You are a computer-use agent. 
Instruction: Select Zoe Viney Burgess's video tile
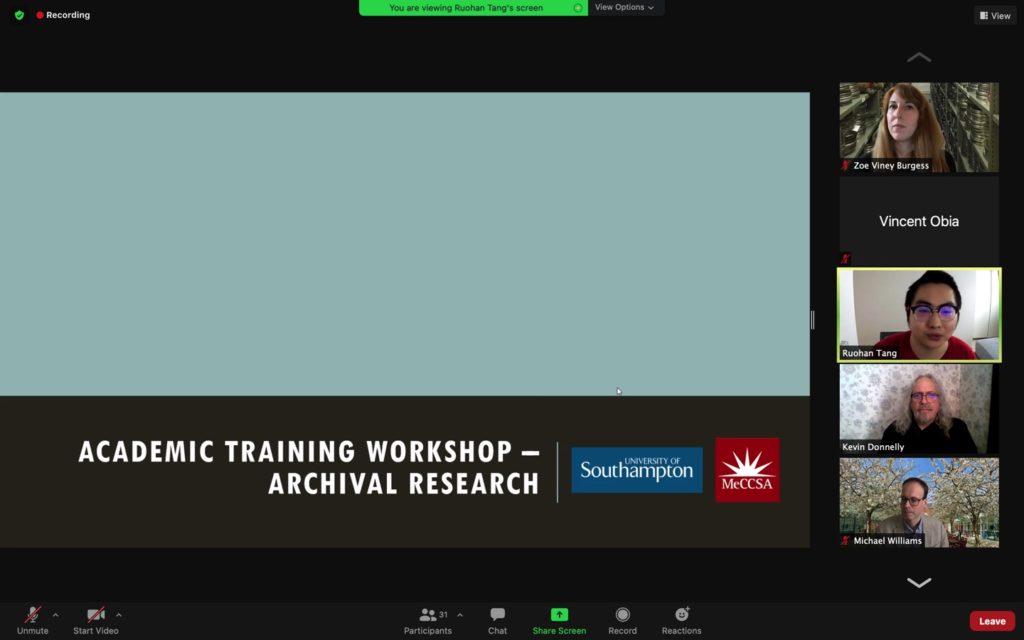[918, 127]
